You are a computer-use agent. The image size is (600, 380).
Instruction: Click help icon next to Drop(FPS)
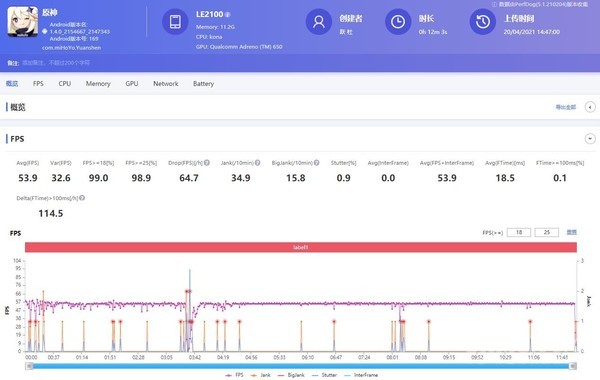tap(207, 163)
